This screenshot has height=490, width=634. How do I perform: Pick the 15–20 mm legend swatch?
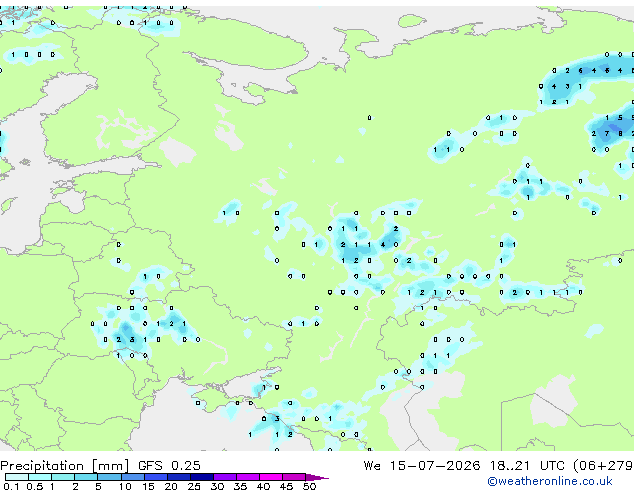pos(155,477)
